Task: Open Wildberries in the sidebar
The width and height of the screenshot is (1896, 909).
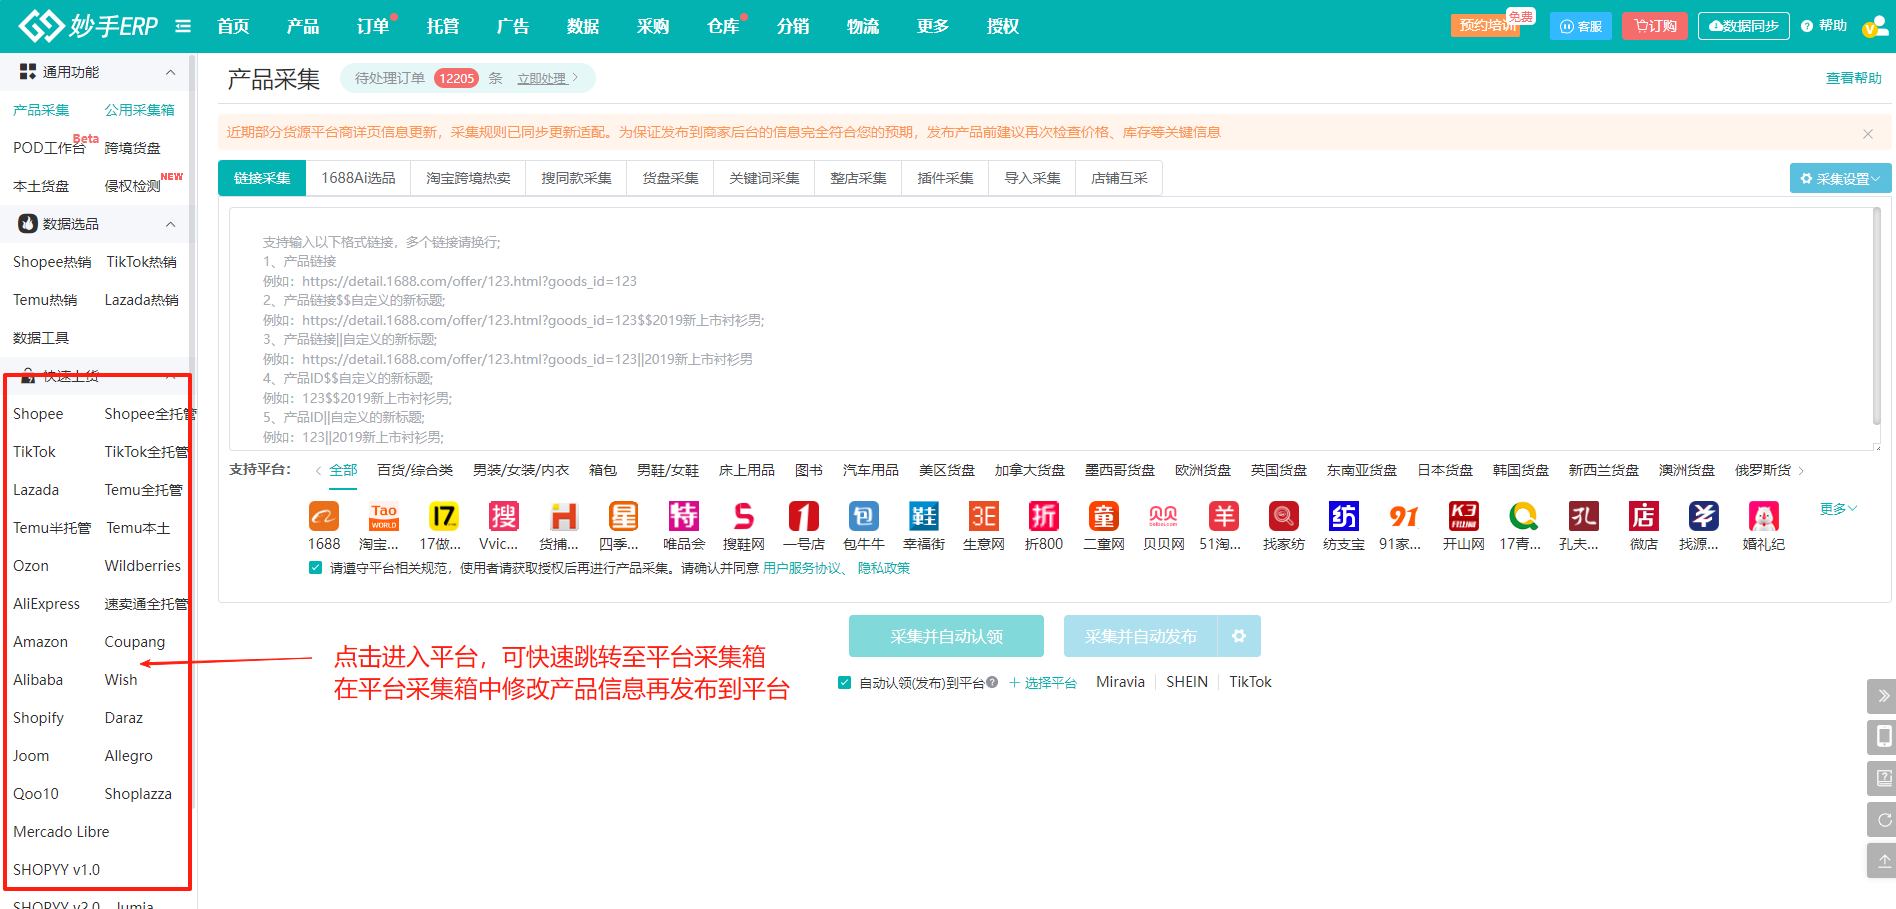Action: pos(143,566)
